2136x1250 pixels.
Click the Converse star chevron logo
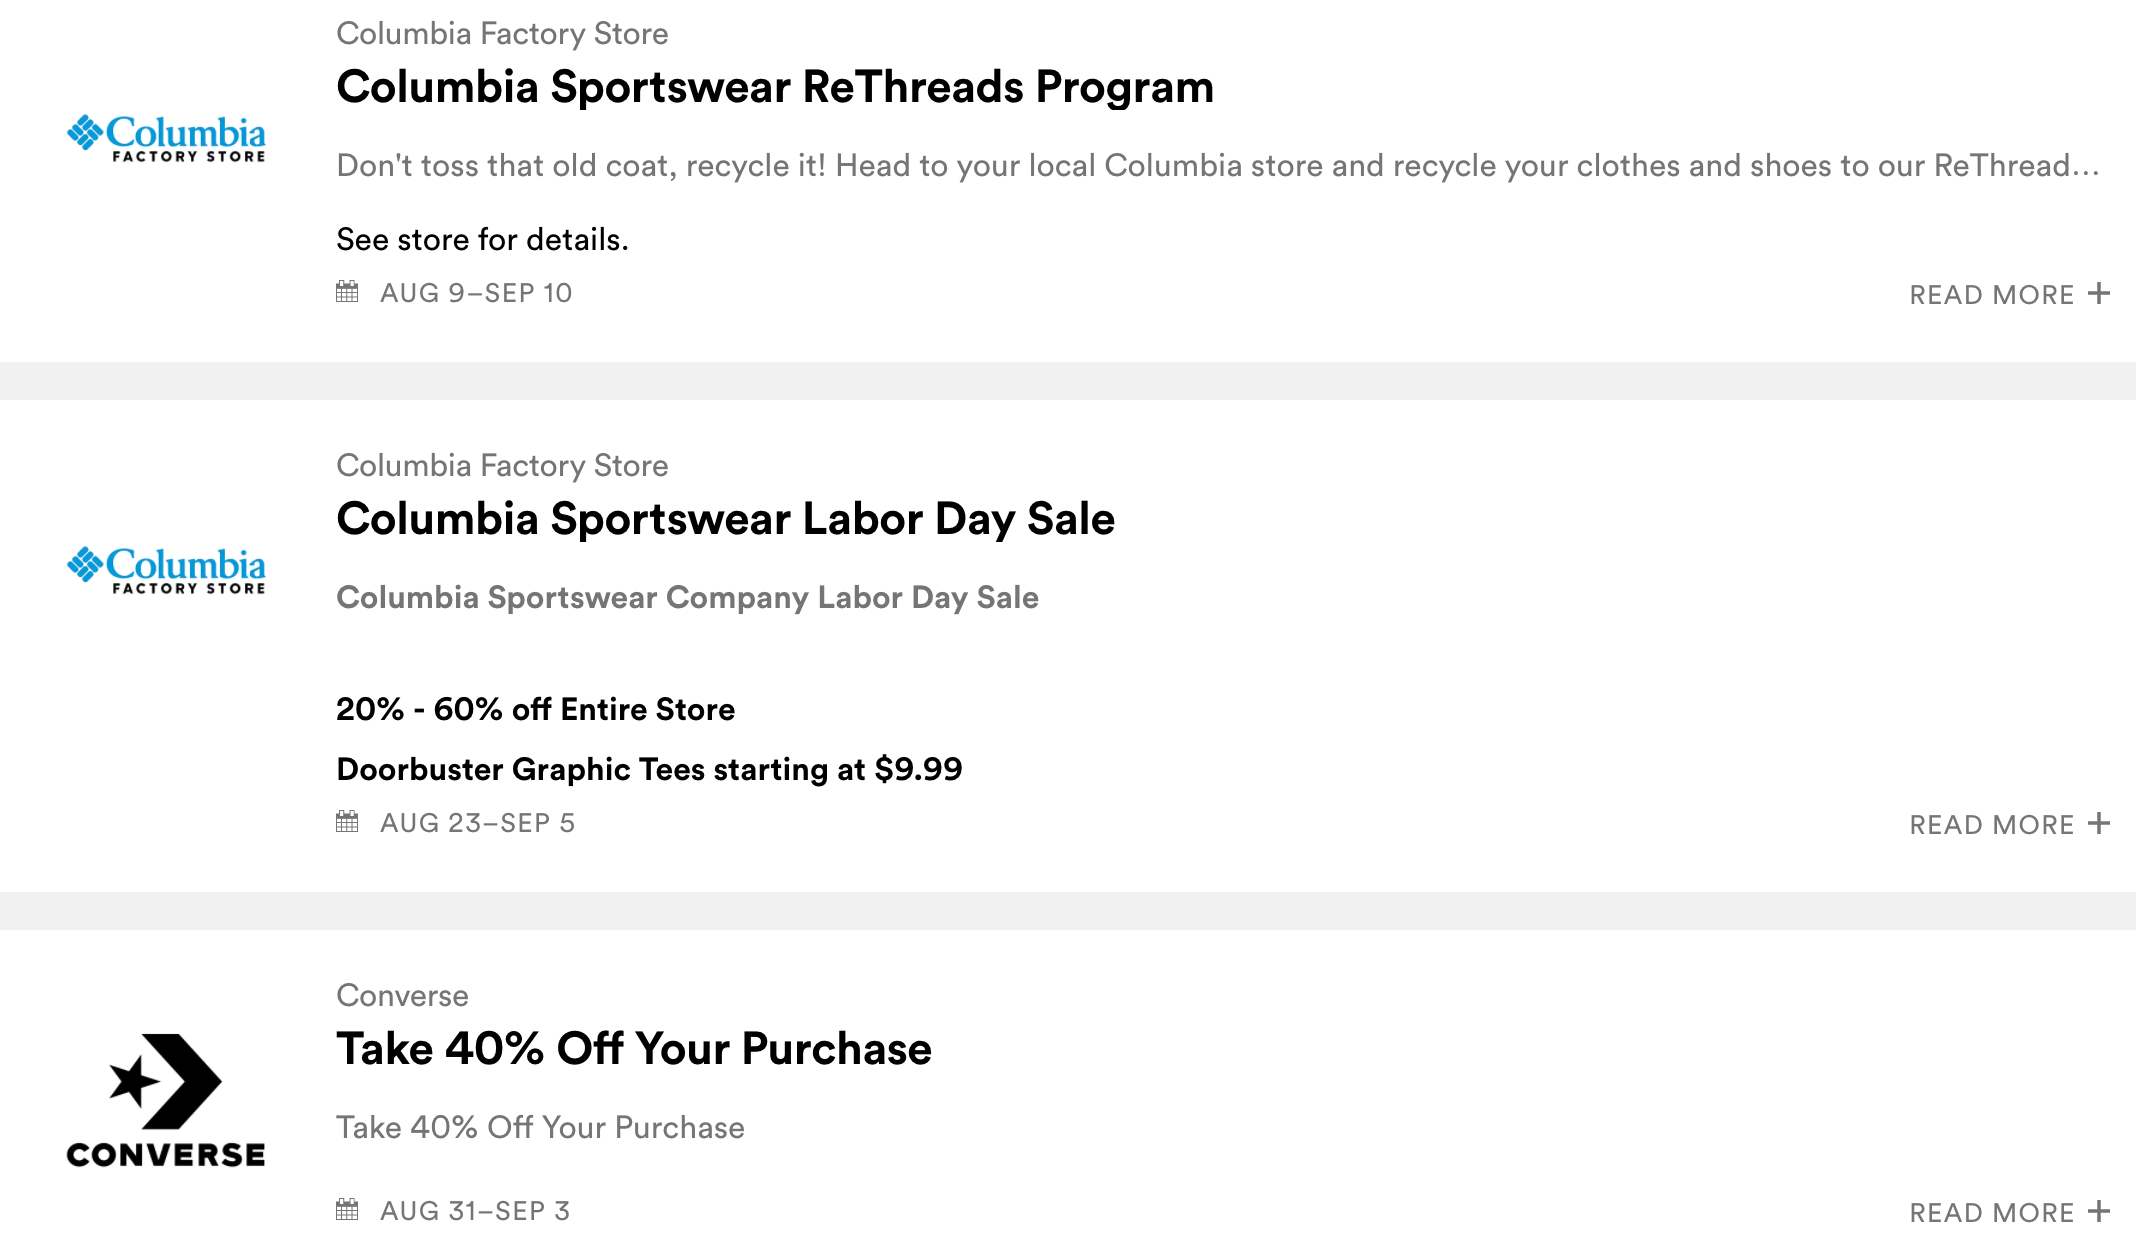point(166,1100)
